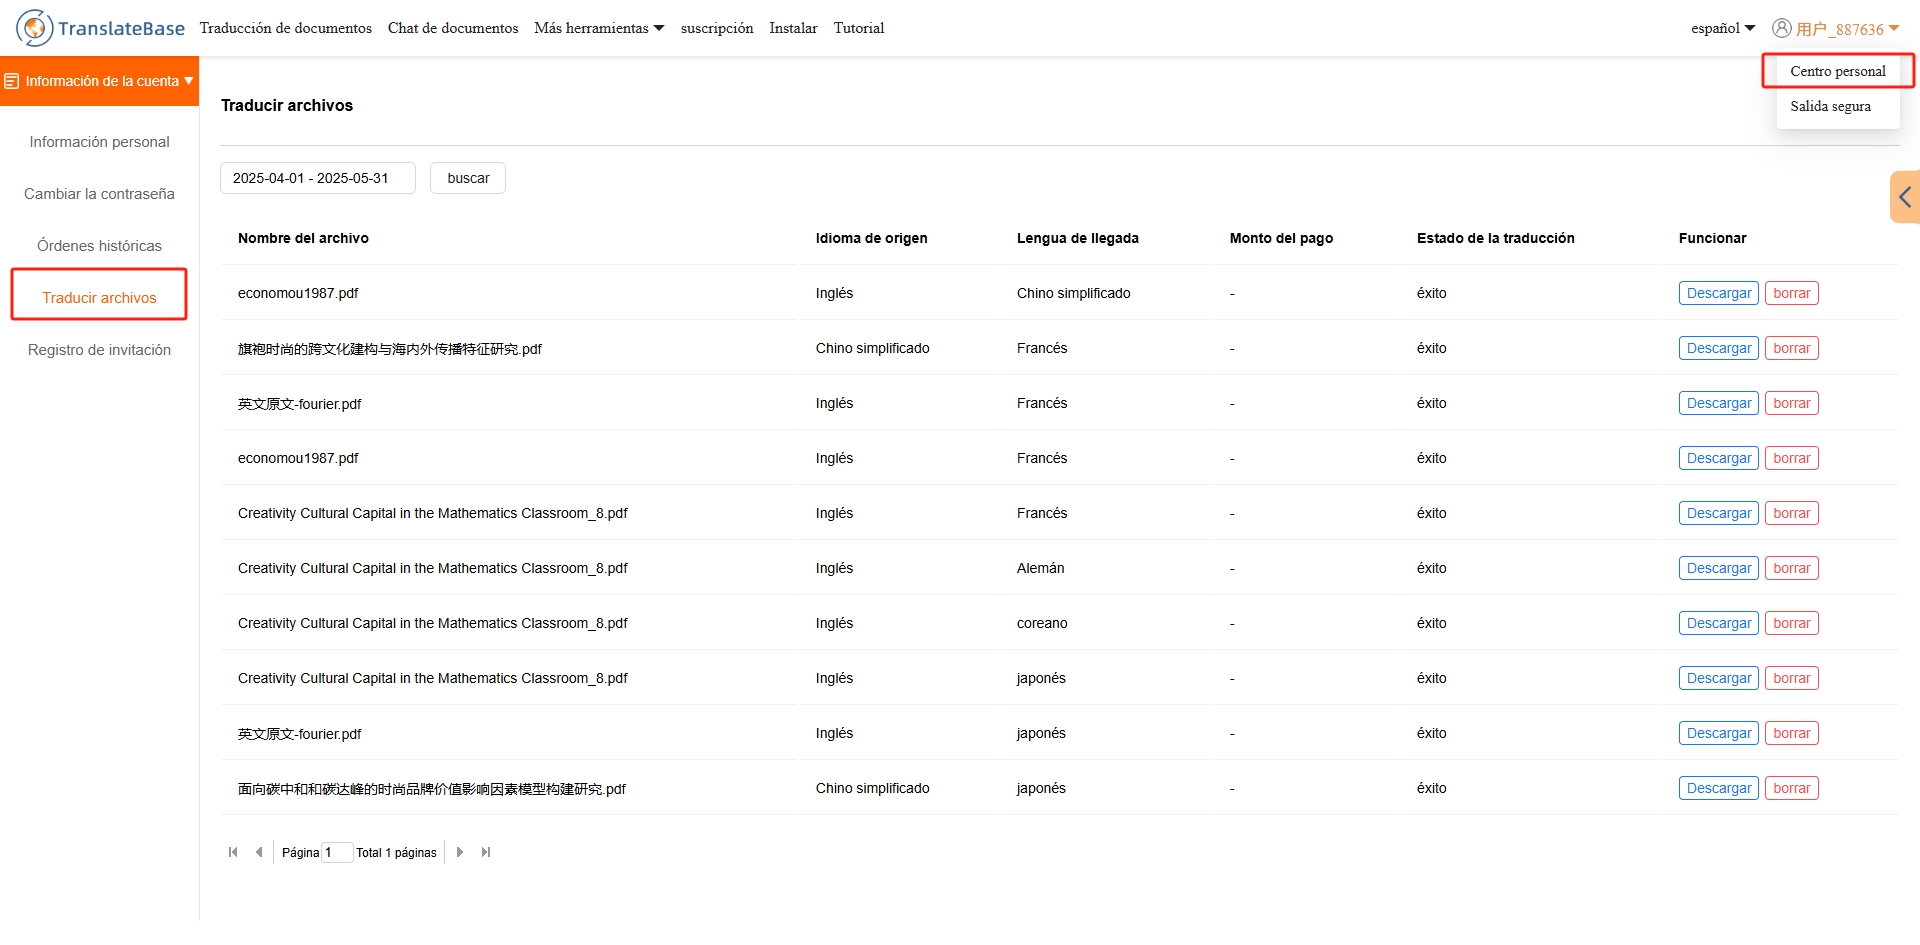Click the Funcionar column header
Image resolution: width=1920 pixels, height=945 pixels.
1712,238
